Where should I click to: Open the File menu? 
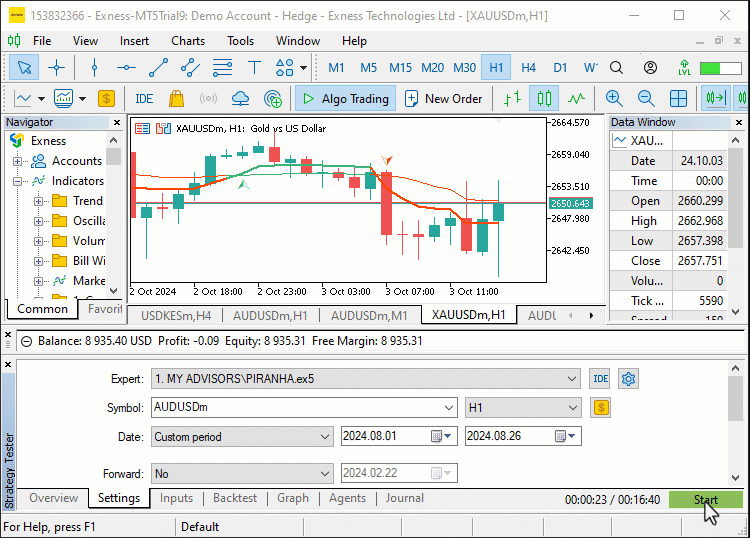click(x=42, y=41)
